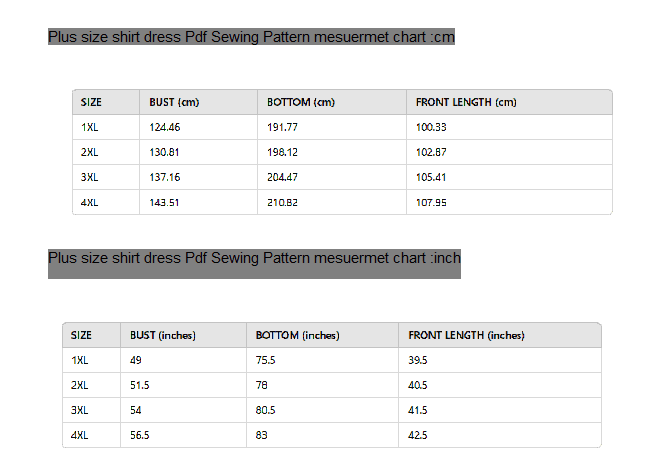Screen dimensions: 660x470
Task: Click the 4XL bust value 143.51
Action: [165, 202]
